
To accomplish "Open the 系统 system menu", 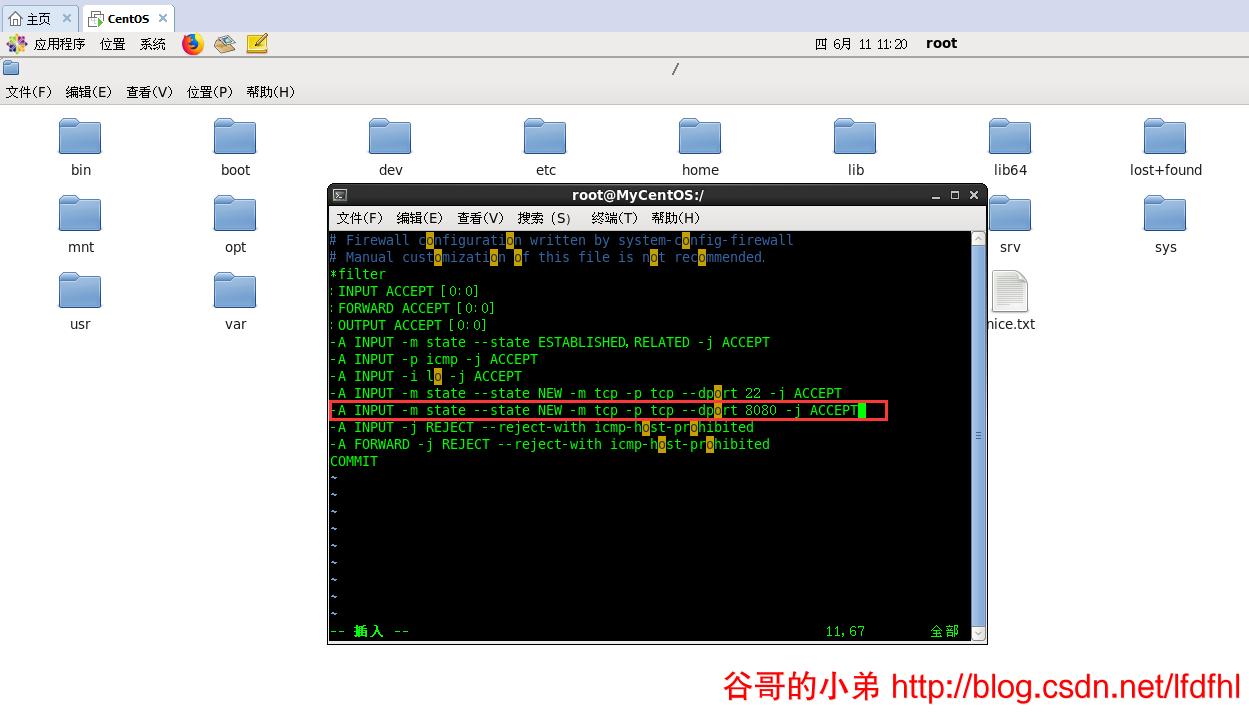I will point(153,44).
